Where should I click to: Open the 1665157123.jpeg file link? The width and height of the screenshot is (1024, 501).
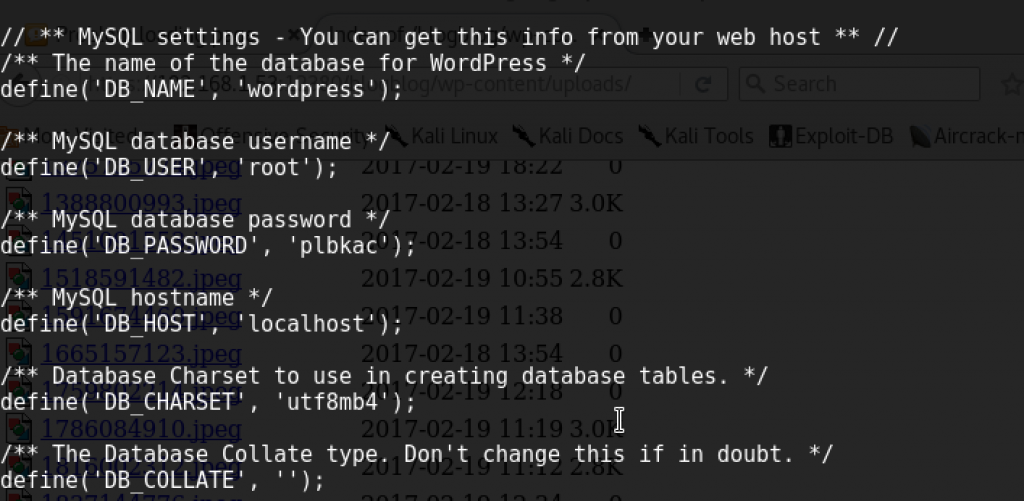tap(140, 353)
